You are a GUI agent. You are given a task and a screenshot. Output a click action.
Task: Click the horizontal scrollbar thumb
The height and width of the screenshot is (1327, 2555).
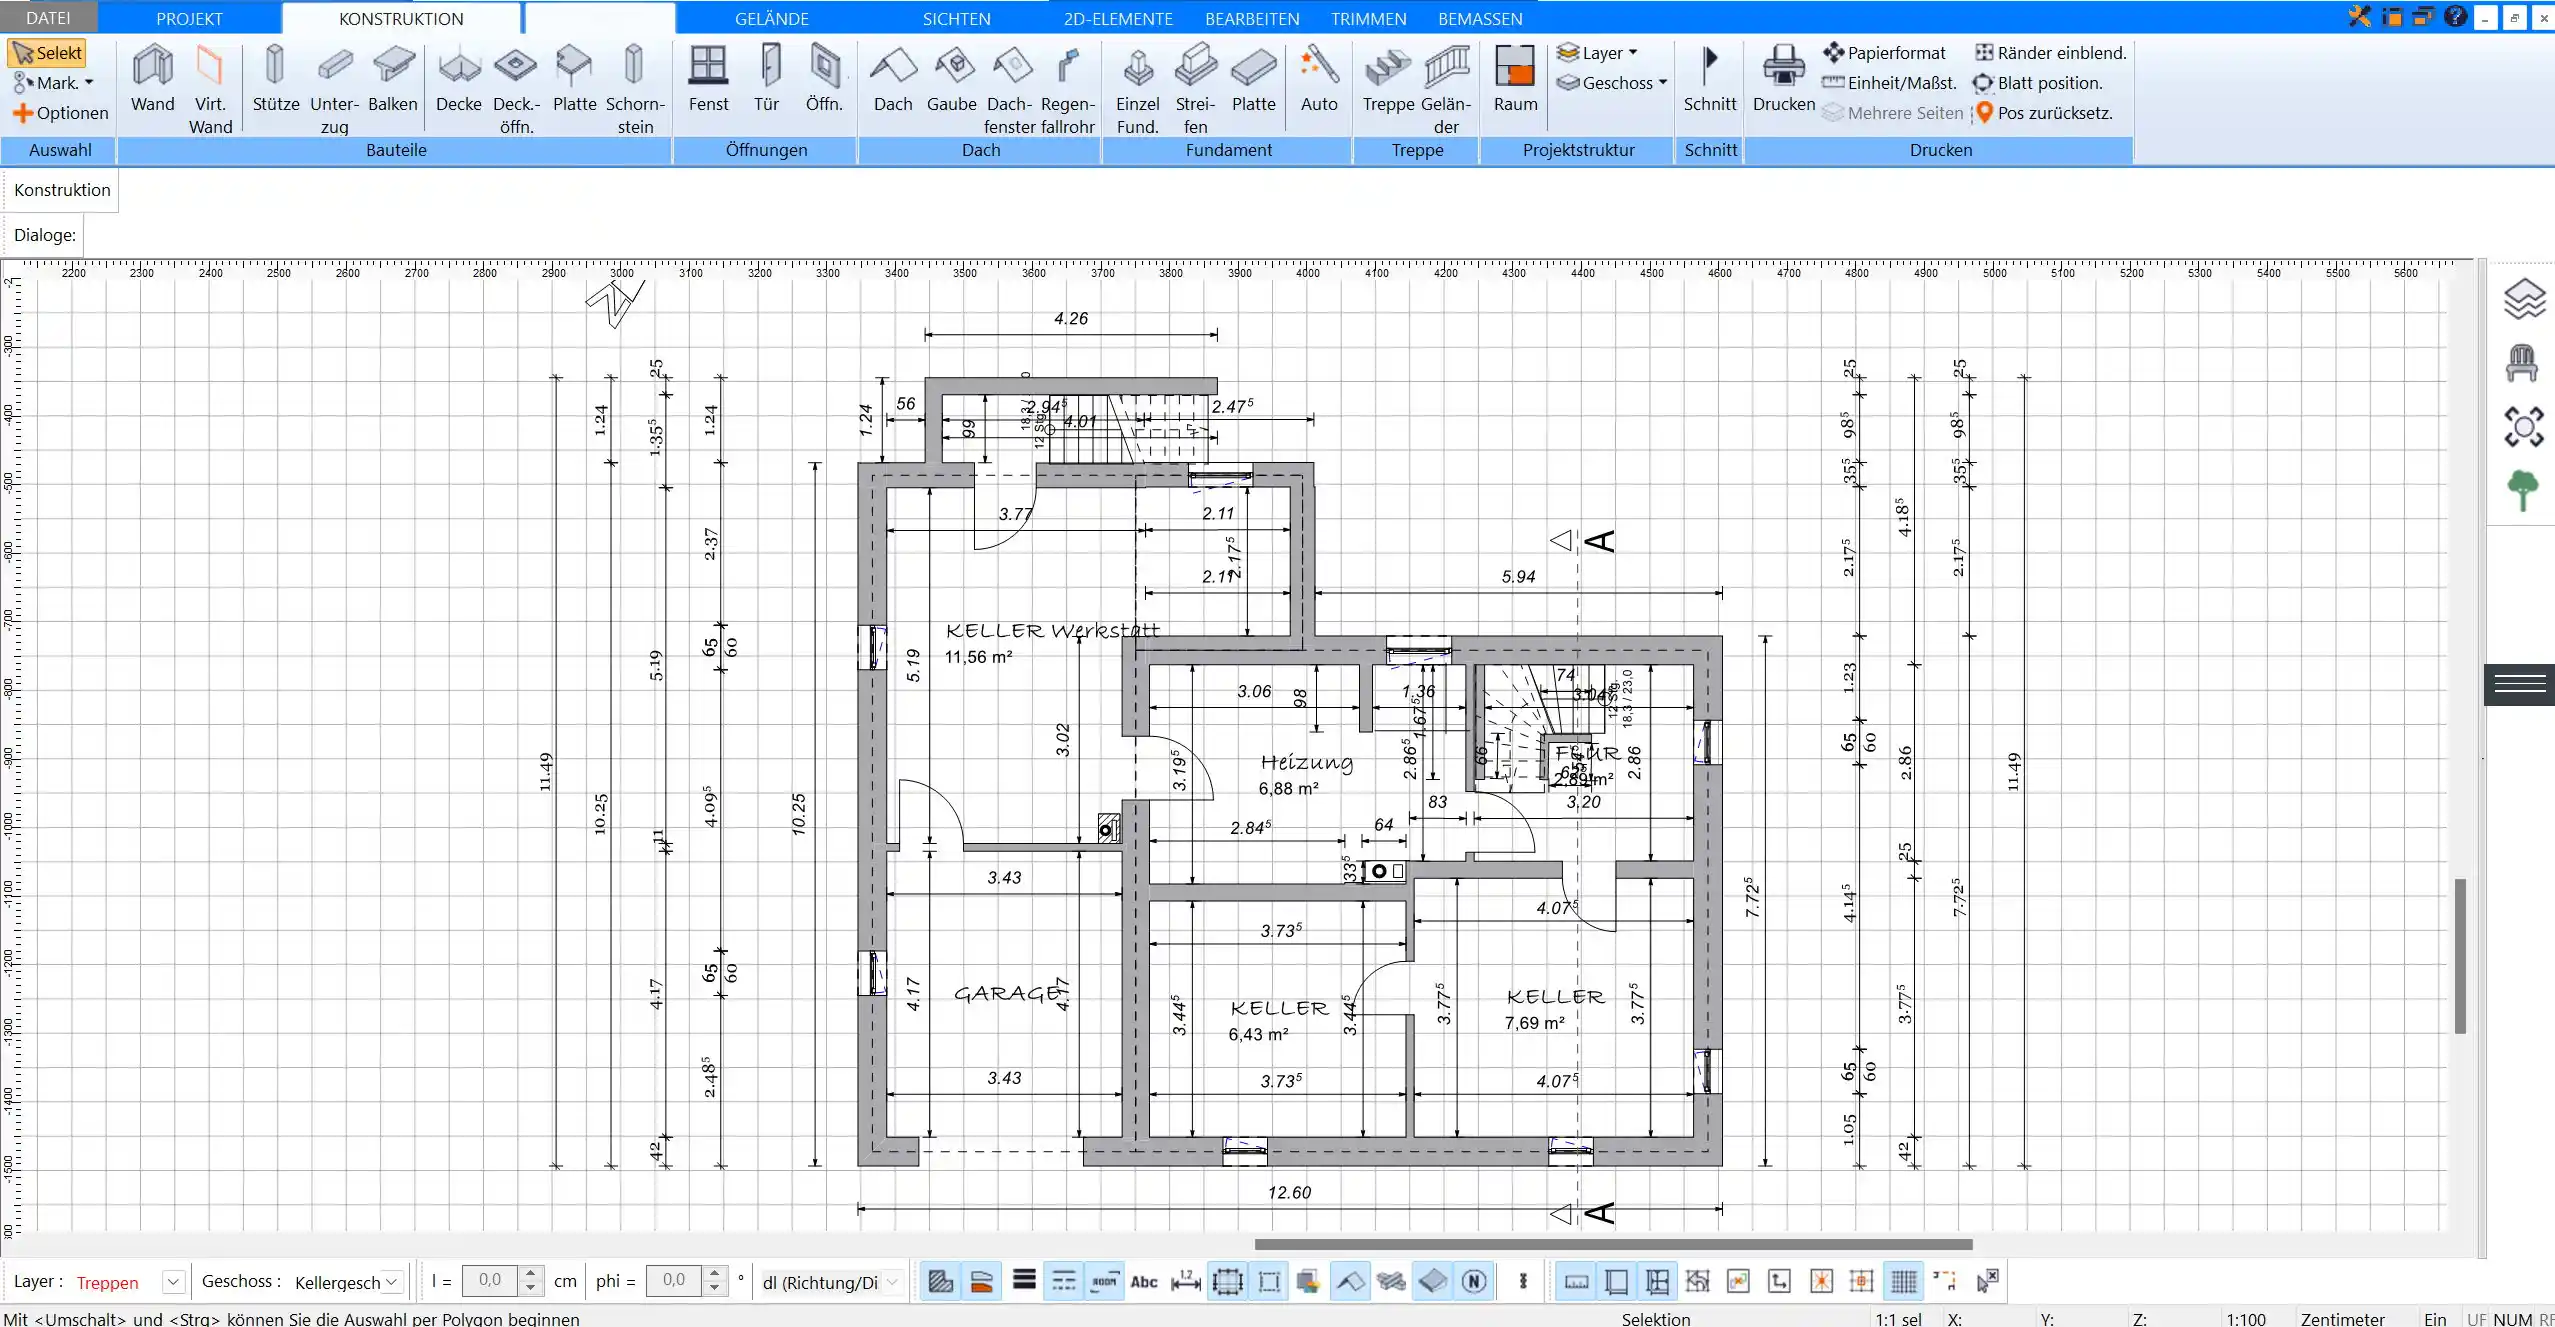tap(1613, 1244)
